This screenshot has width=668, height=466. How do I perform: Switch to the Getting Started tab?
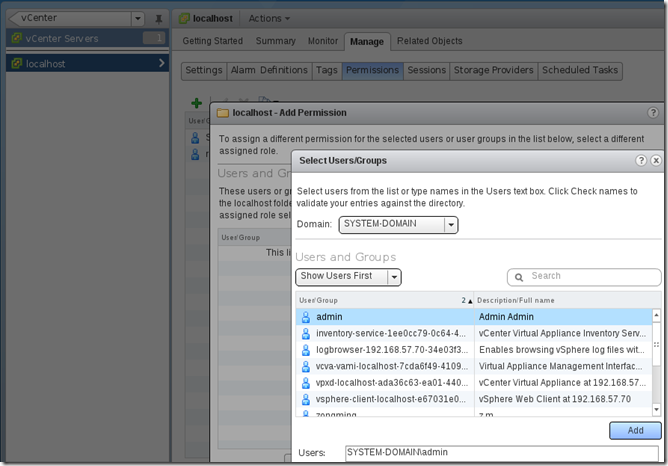click(x=213, y=41)
